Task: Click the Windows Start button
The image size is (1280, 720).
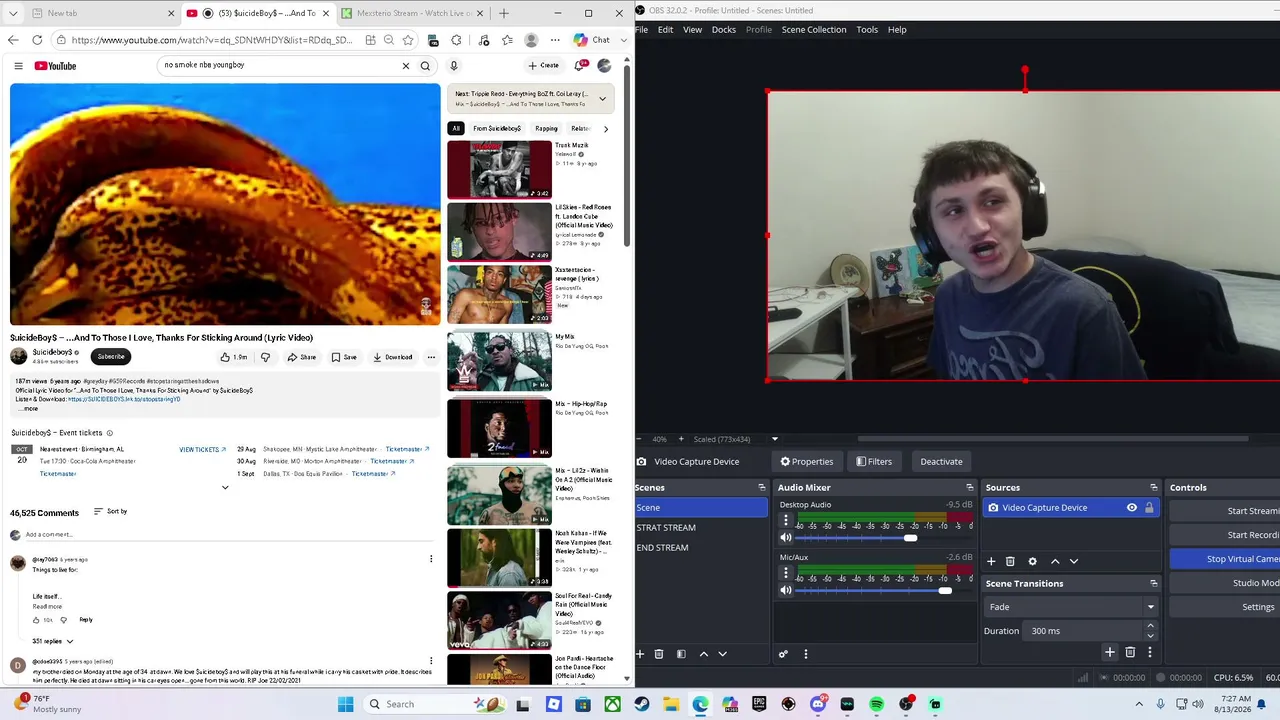Action: coord(346,704)
